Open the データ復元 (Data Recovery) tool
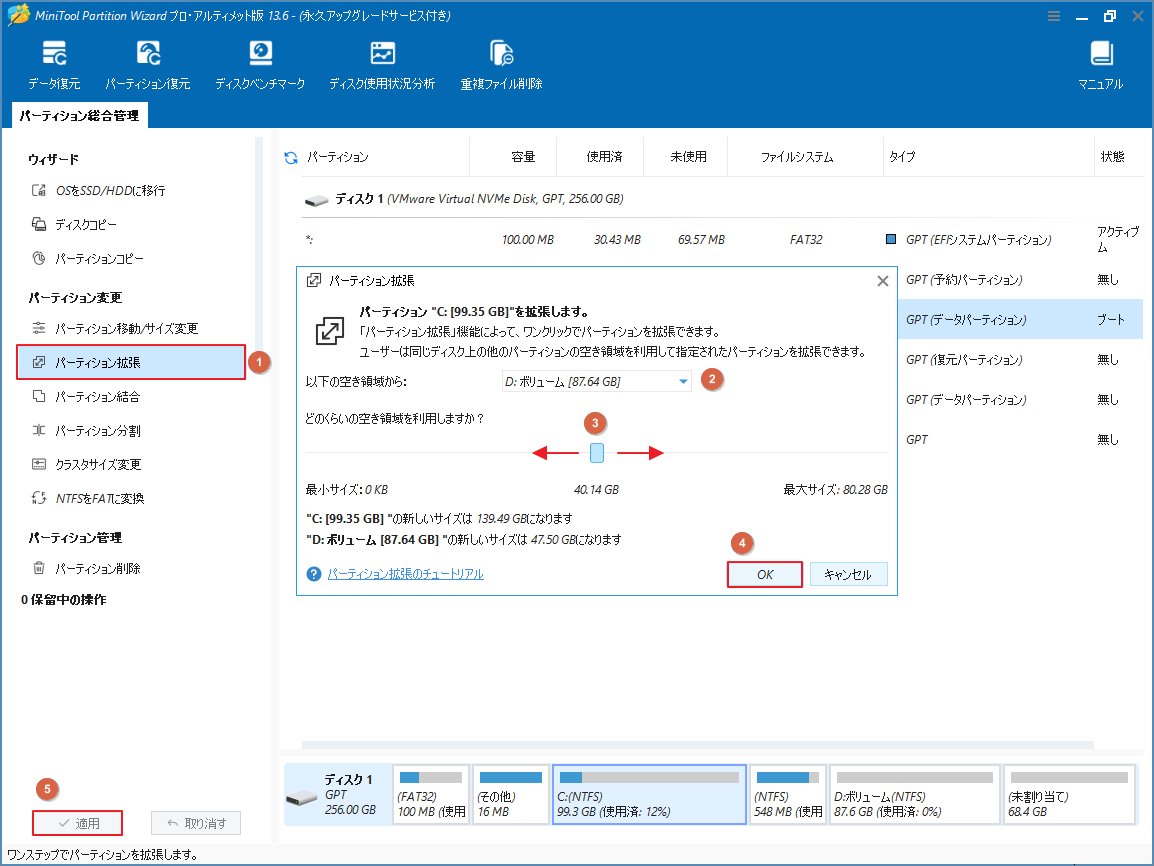The image size is (1154, 866). (54, 65)
